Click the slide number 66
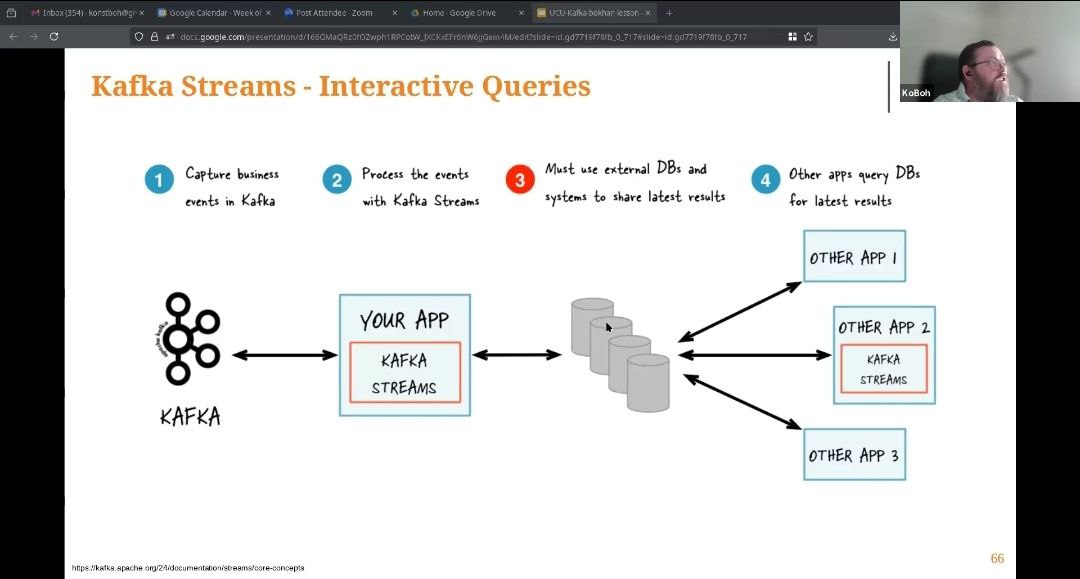 click(x=997, y=558)
